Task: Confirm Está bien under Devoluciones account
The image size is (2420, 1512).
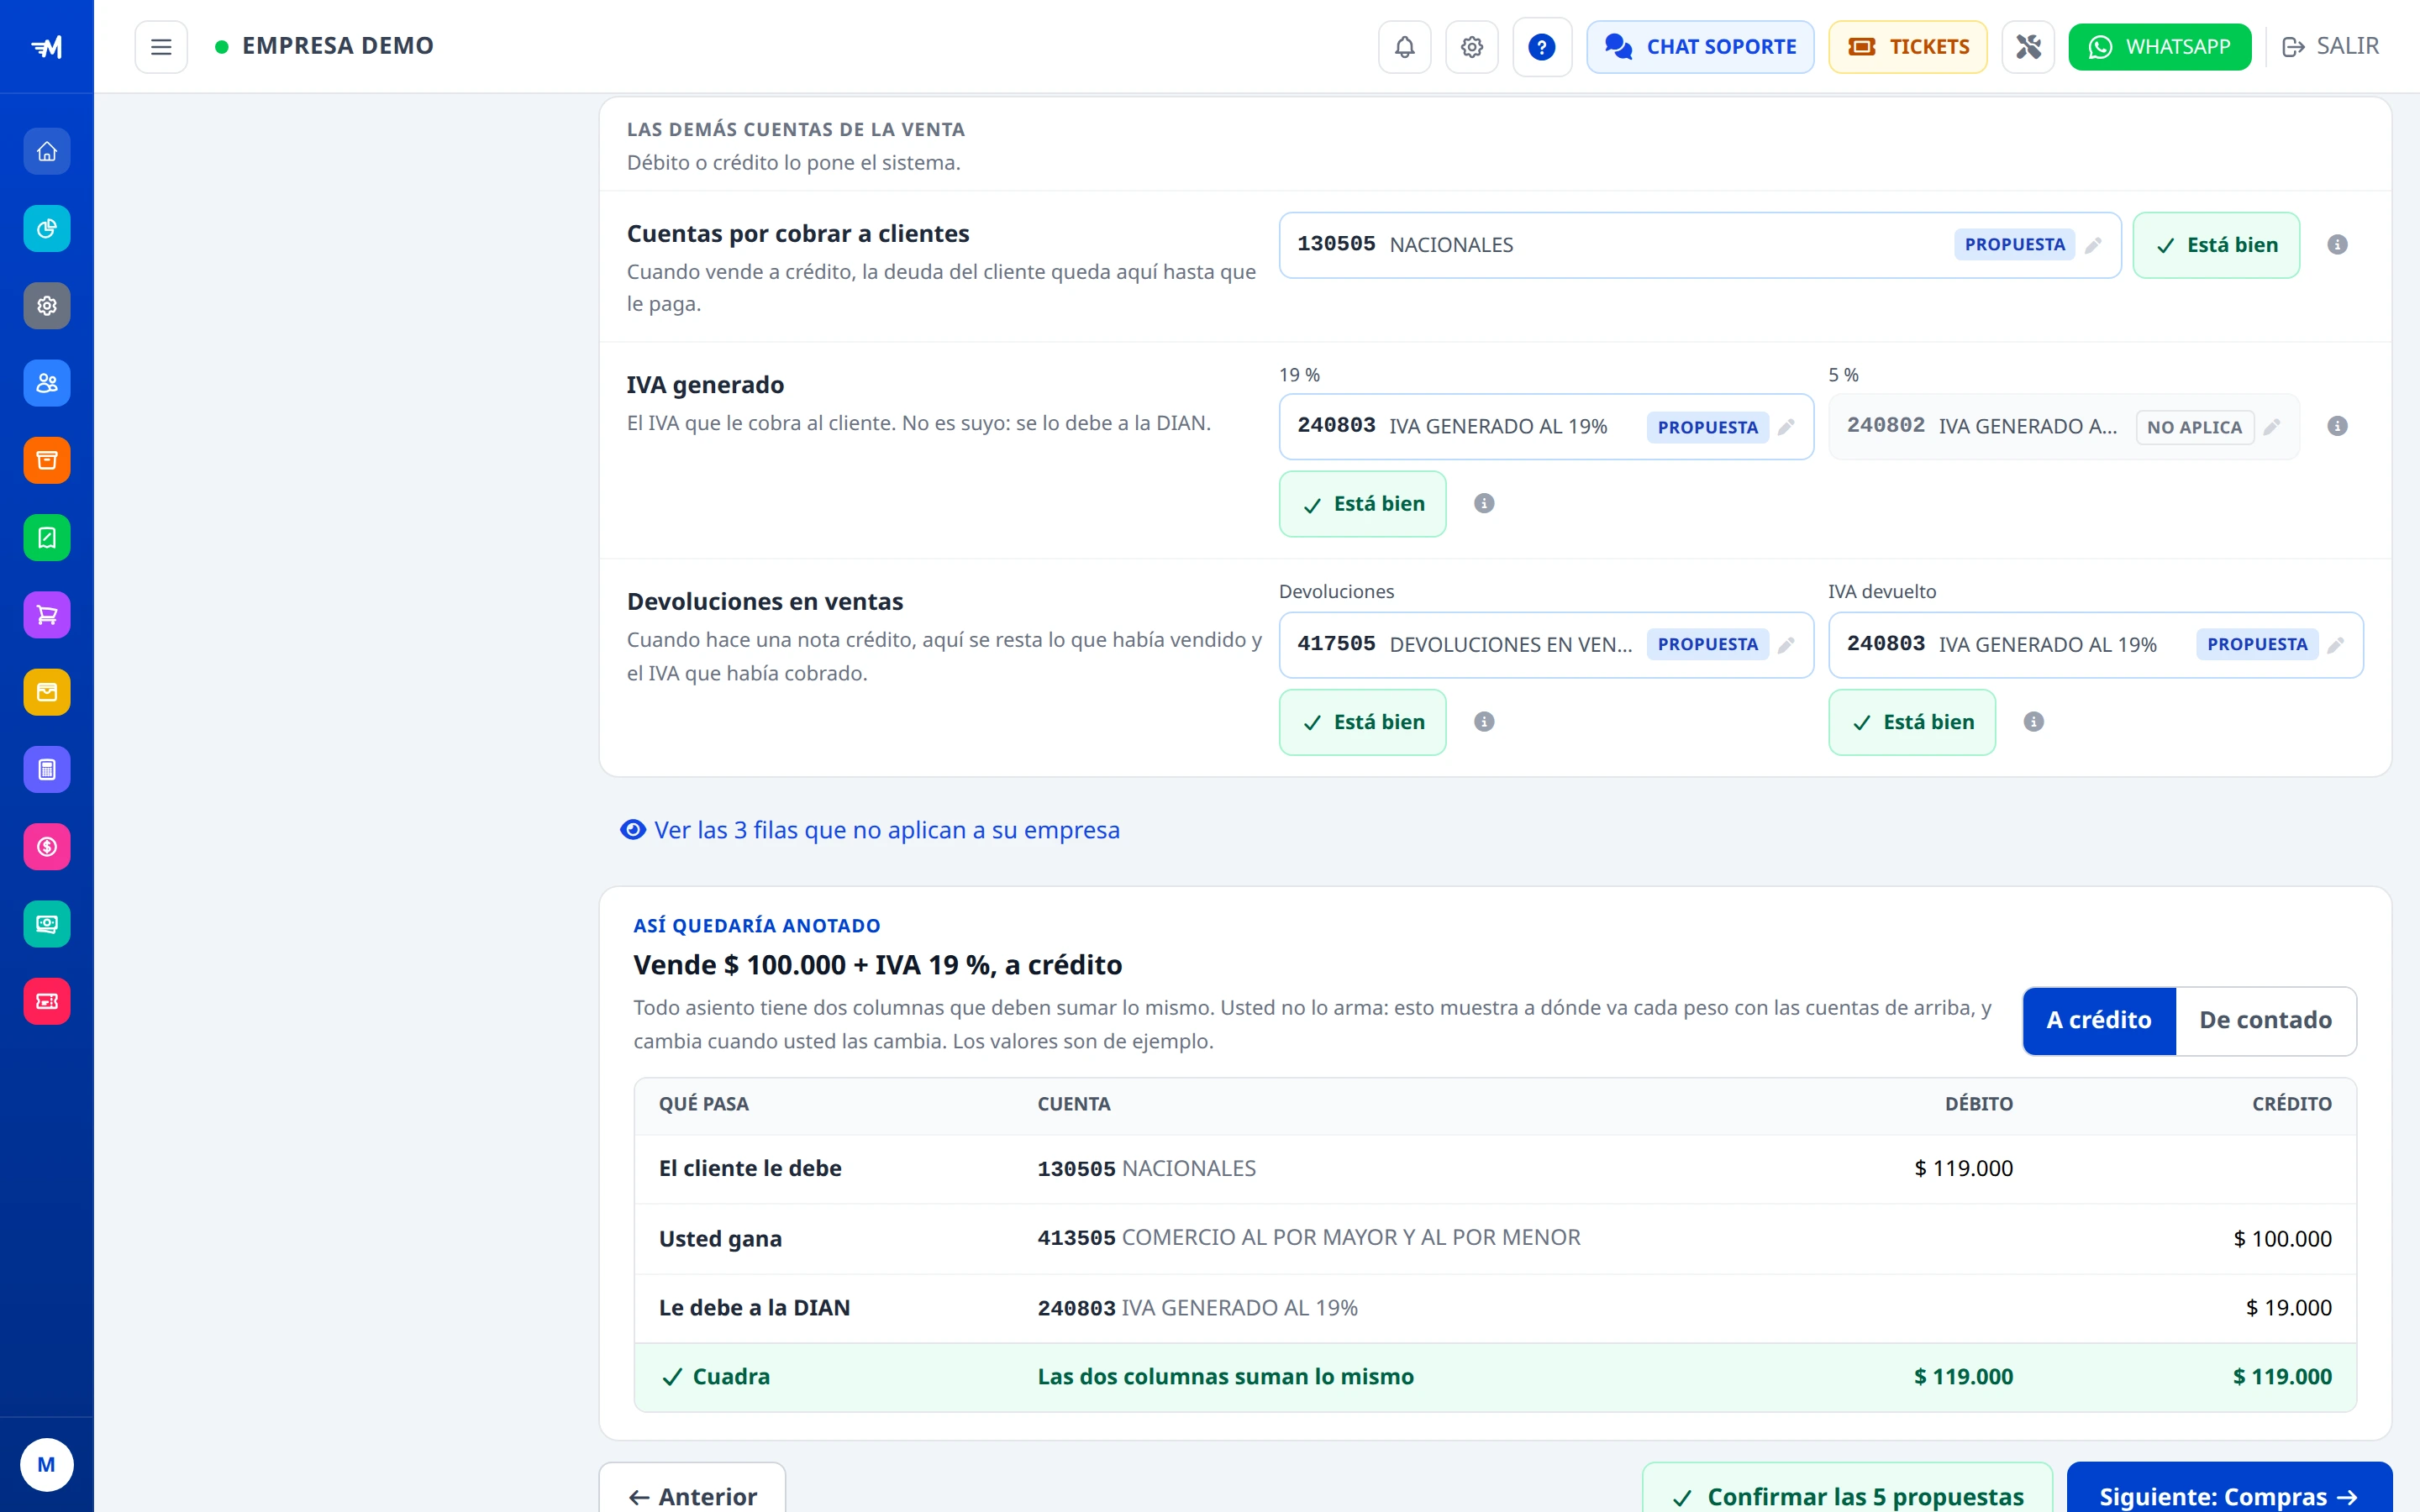Action: (x=1362, y=722)
